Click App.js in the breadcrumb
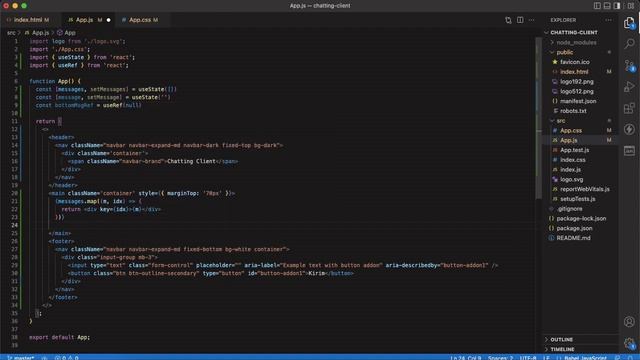 coord(40,33)
